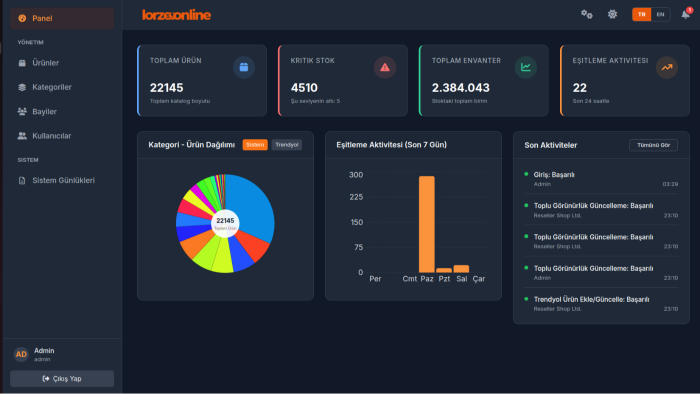
Task: Click the YÖNETİM section label
Action: pyautogui.click(x=30, y=42)
